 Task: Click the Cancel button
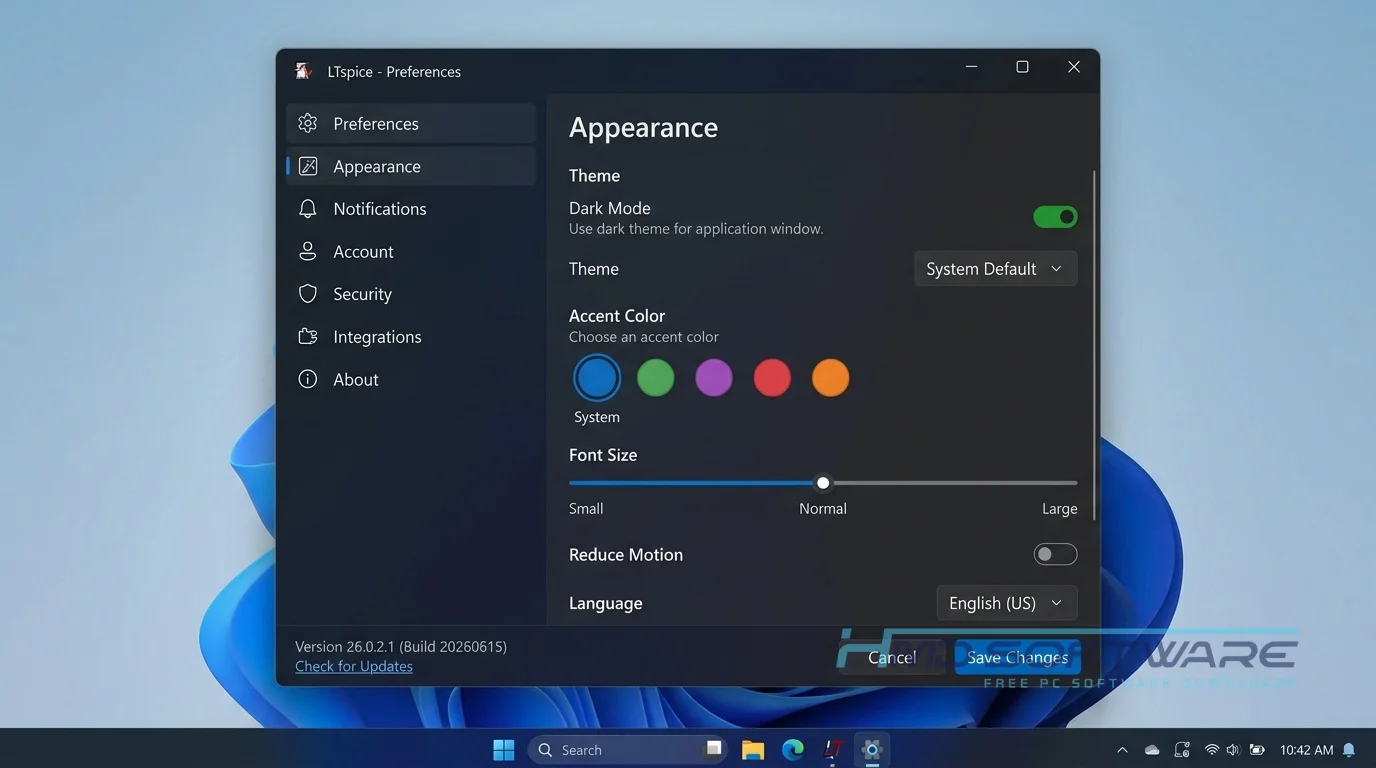(x=892, y=657)
